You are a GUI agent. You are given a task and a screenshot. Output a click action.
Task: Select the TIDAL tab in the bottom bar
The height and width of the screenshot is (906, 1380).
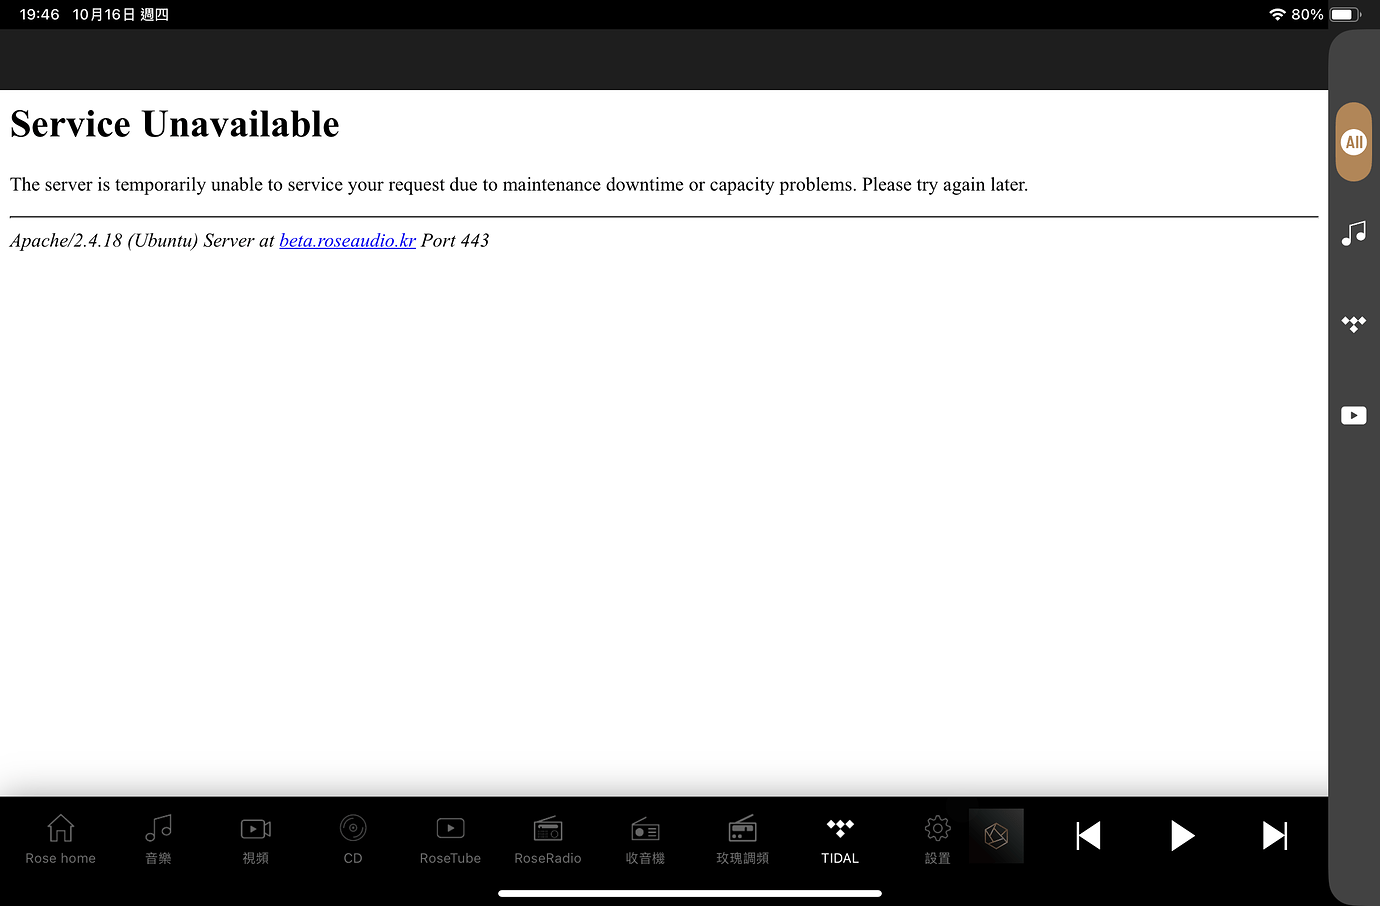point(840,838)
